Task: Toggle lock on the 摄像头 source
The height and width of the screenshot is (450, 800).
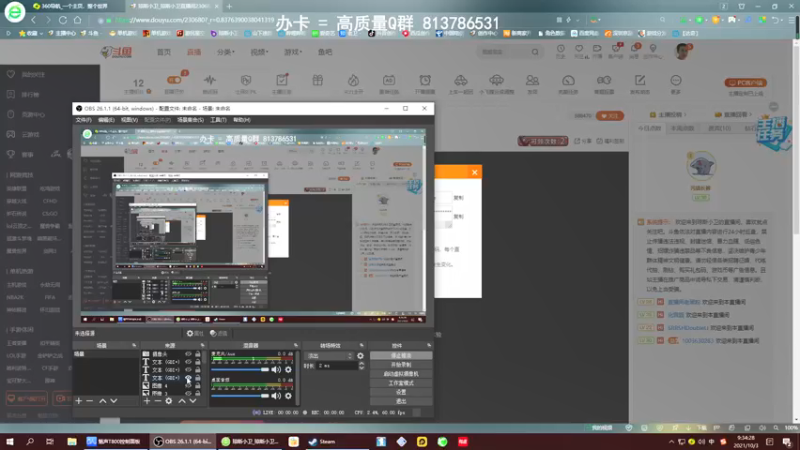Action: [198, 354]
